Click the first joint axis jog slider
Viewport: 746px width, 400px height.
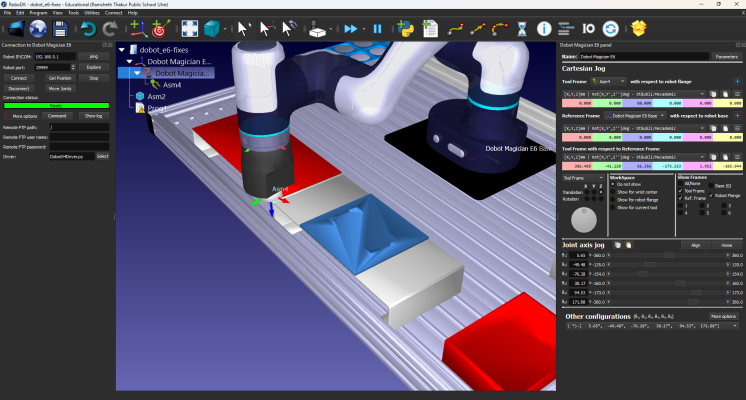tap(668, 255)
